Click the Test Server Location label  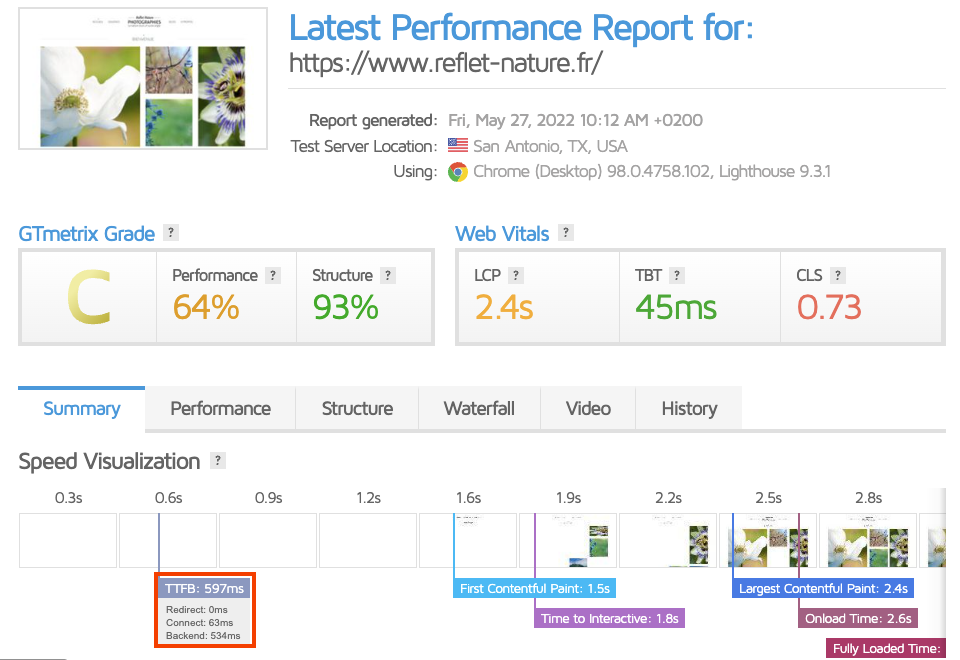(364, 146)
